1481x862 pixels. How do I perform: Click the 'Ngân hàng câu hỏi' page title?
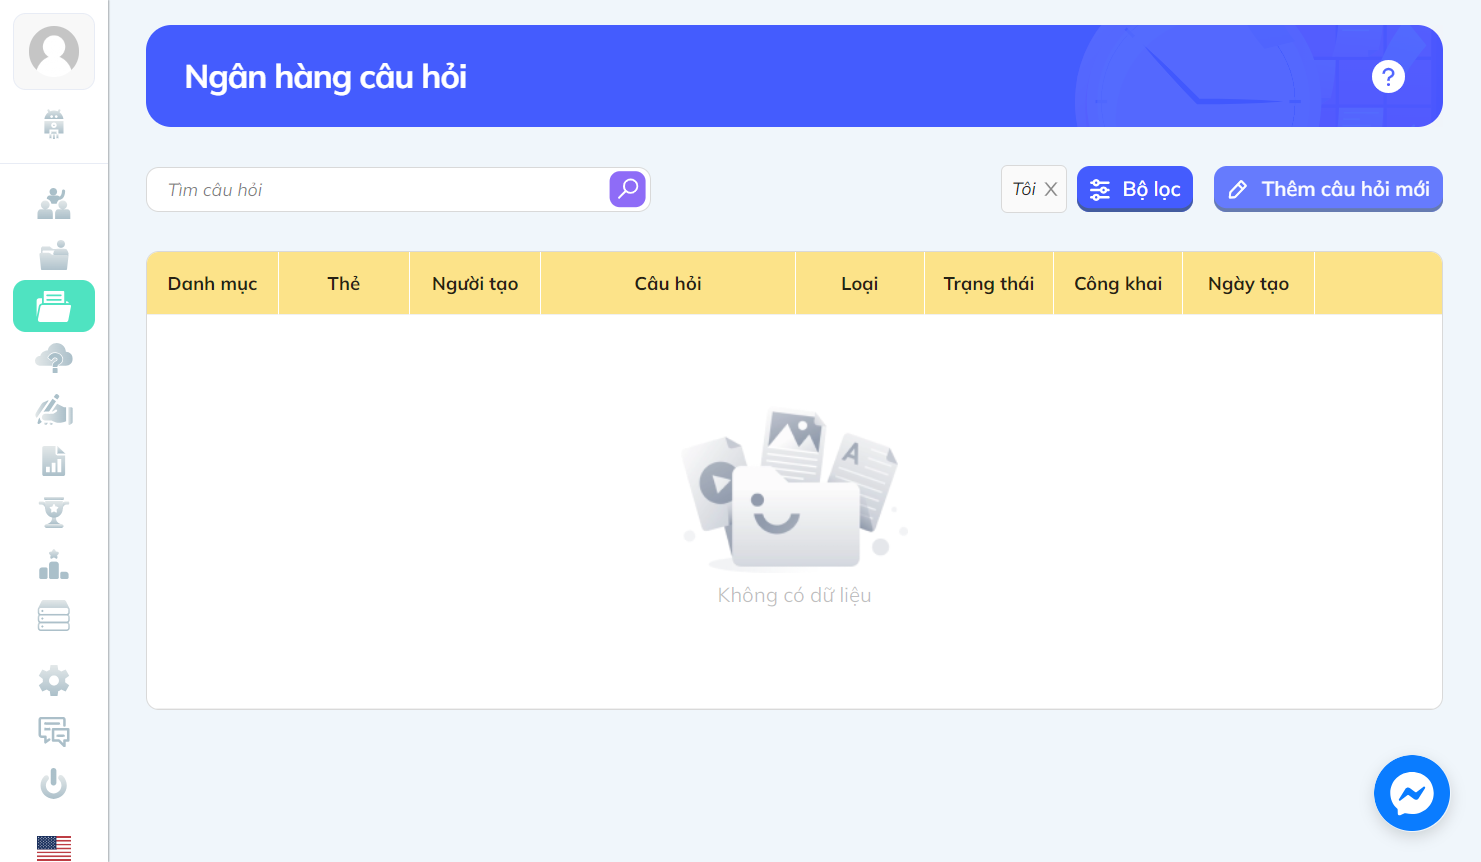pyautogui.click(x=326, y=77)
